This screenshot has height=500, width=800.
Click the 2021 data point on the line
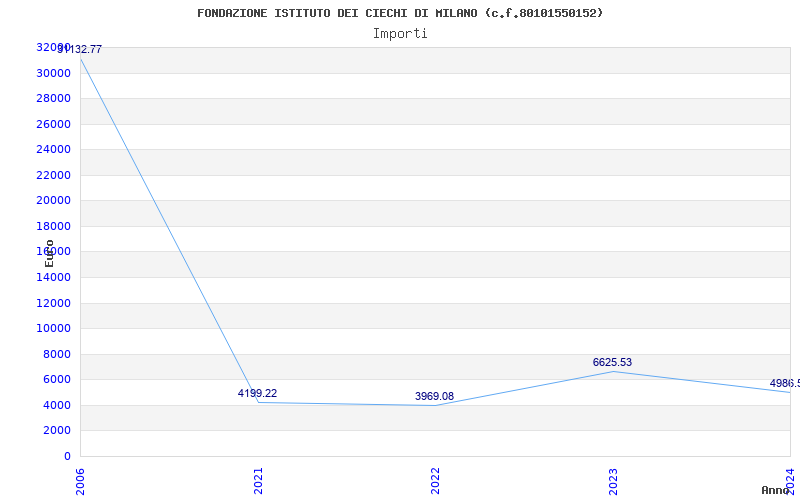pyautogui.click(x=258, y=403)
